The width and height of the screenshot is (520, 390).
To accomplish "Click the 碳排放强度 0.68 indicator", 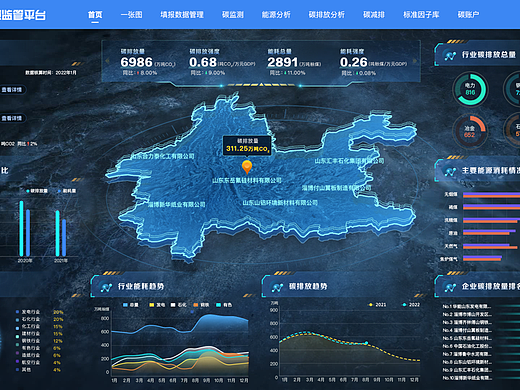I will tap(222, 62).
